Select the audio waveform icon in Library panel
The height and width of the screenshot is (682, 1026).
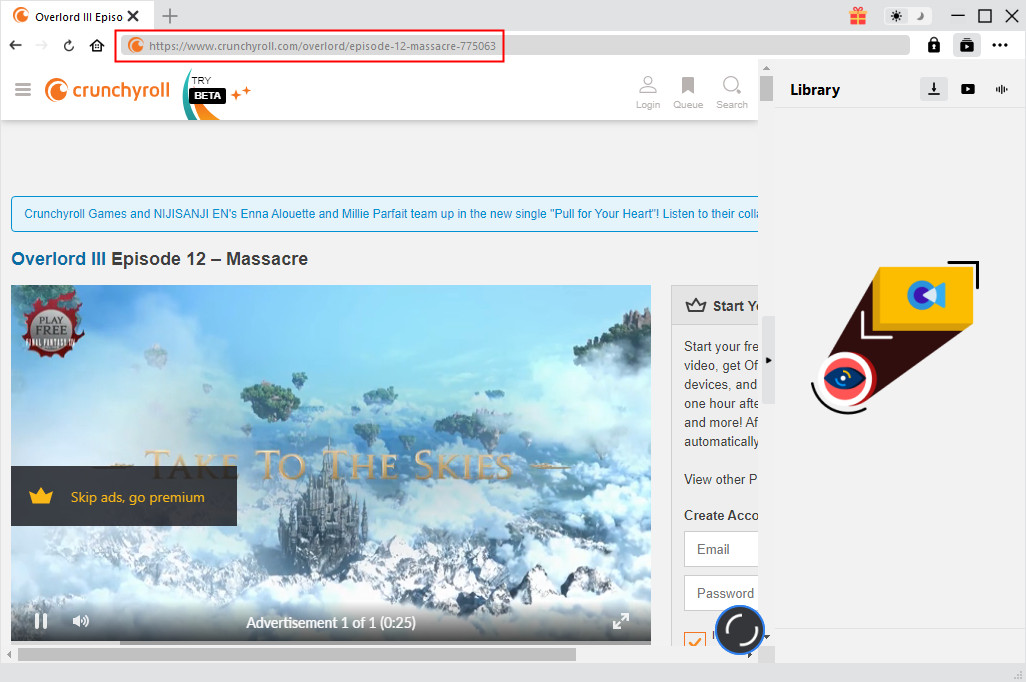click(1001, 89)
